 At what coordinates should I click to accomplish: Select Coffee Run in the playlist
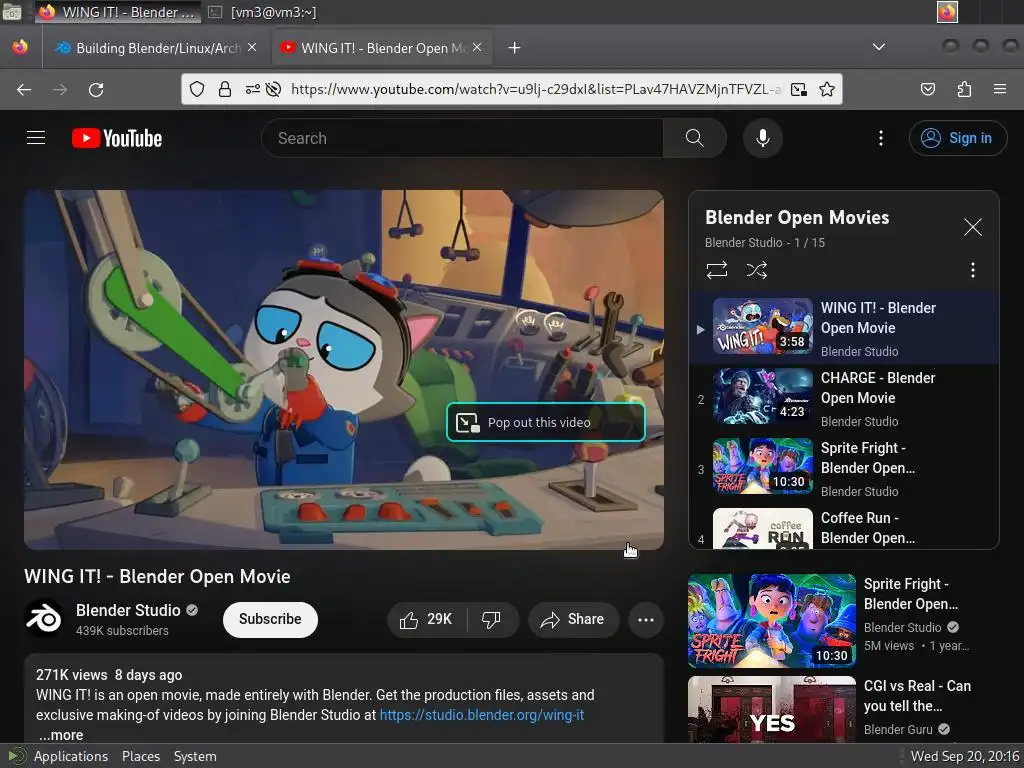pyautogui.click(x=844, y=528)
